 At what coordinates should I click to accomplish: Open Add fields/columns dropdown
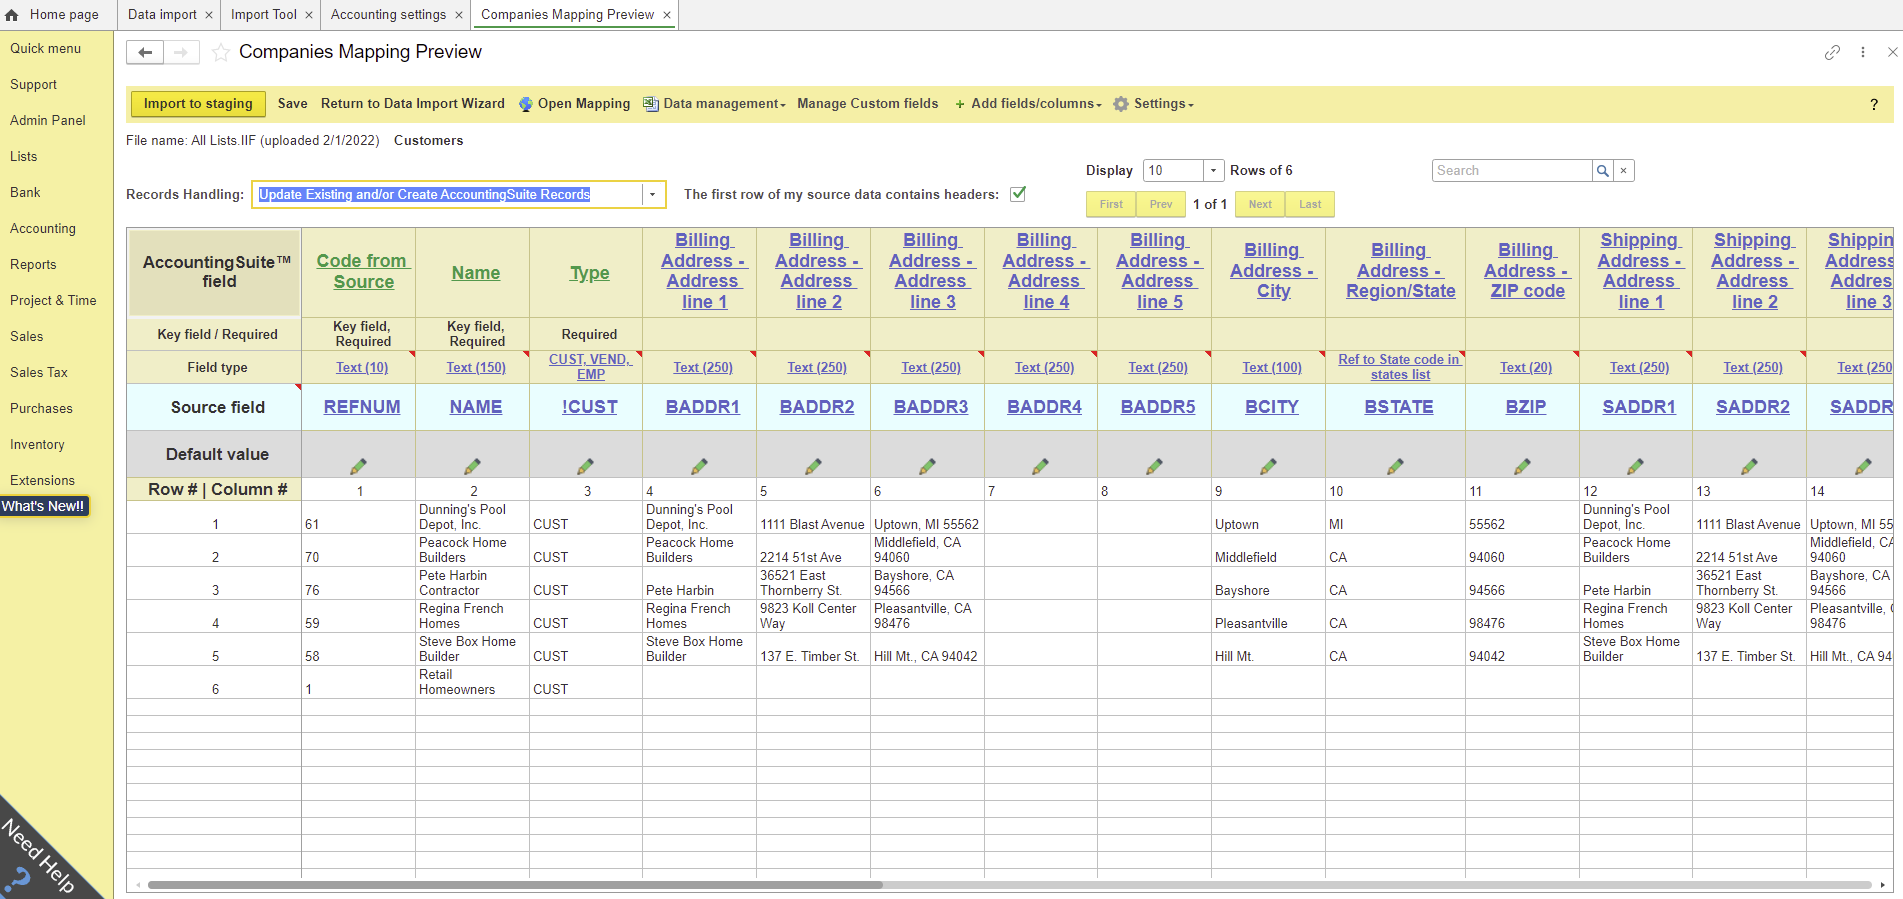tap(1028, 104)
